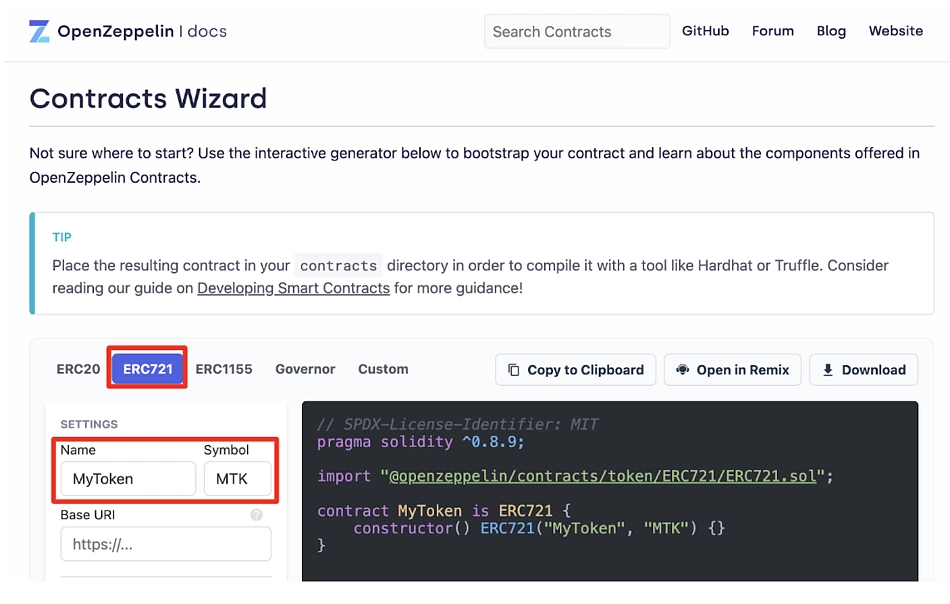Go to the Blog page
Screen dimensions: 950x604
click(x=831, y=31)
